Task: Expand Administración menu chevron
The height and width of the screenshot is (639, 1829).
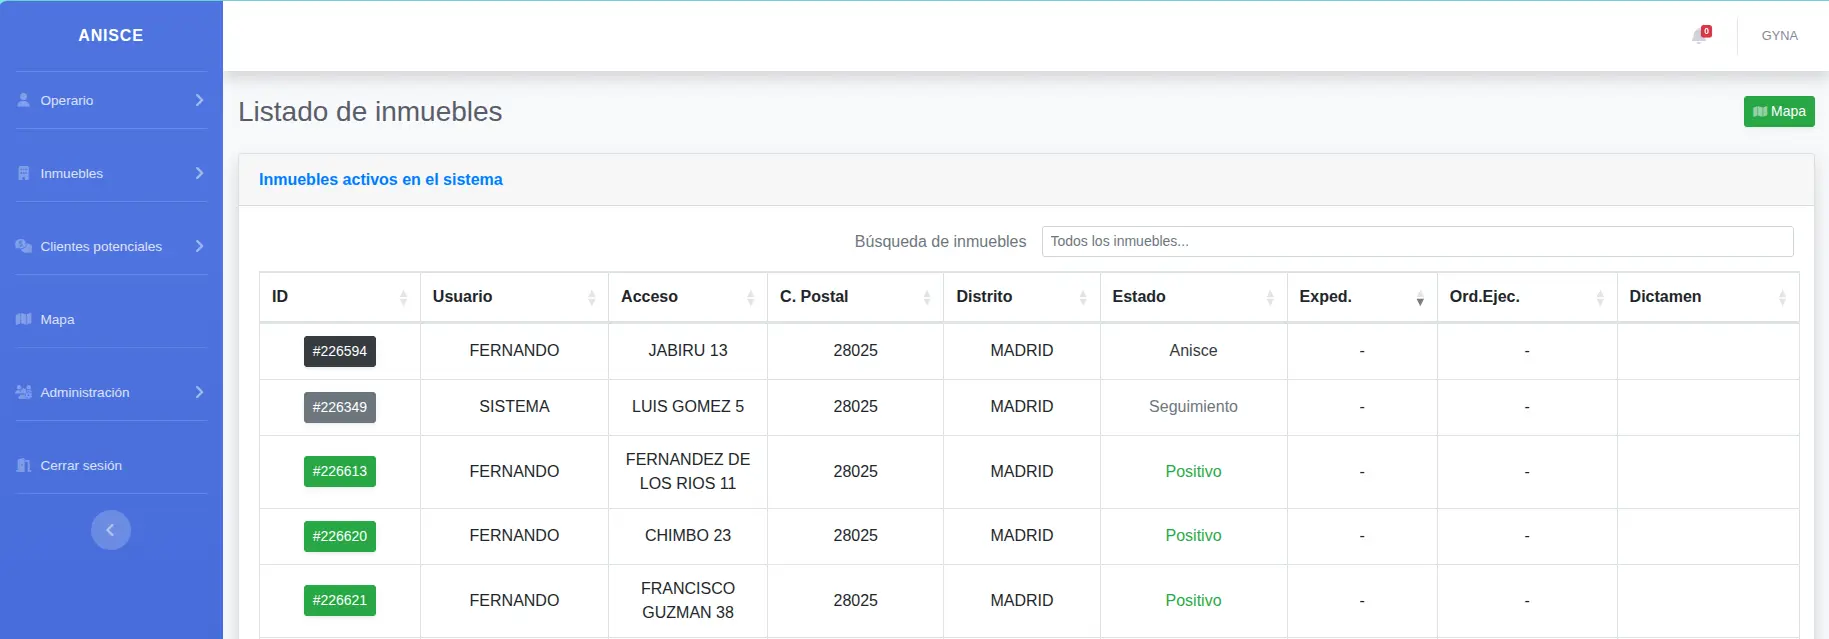Action: point(199,392)
